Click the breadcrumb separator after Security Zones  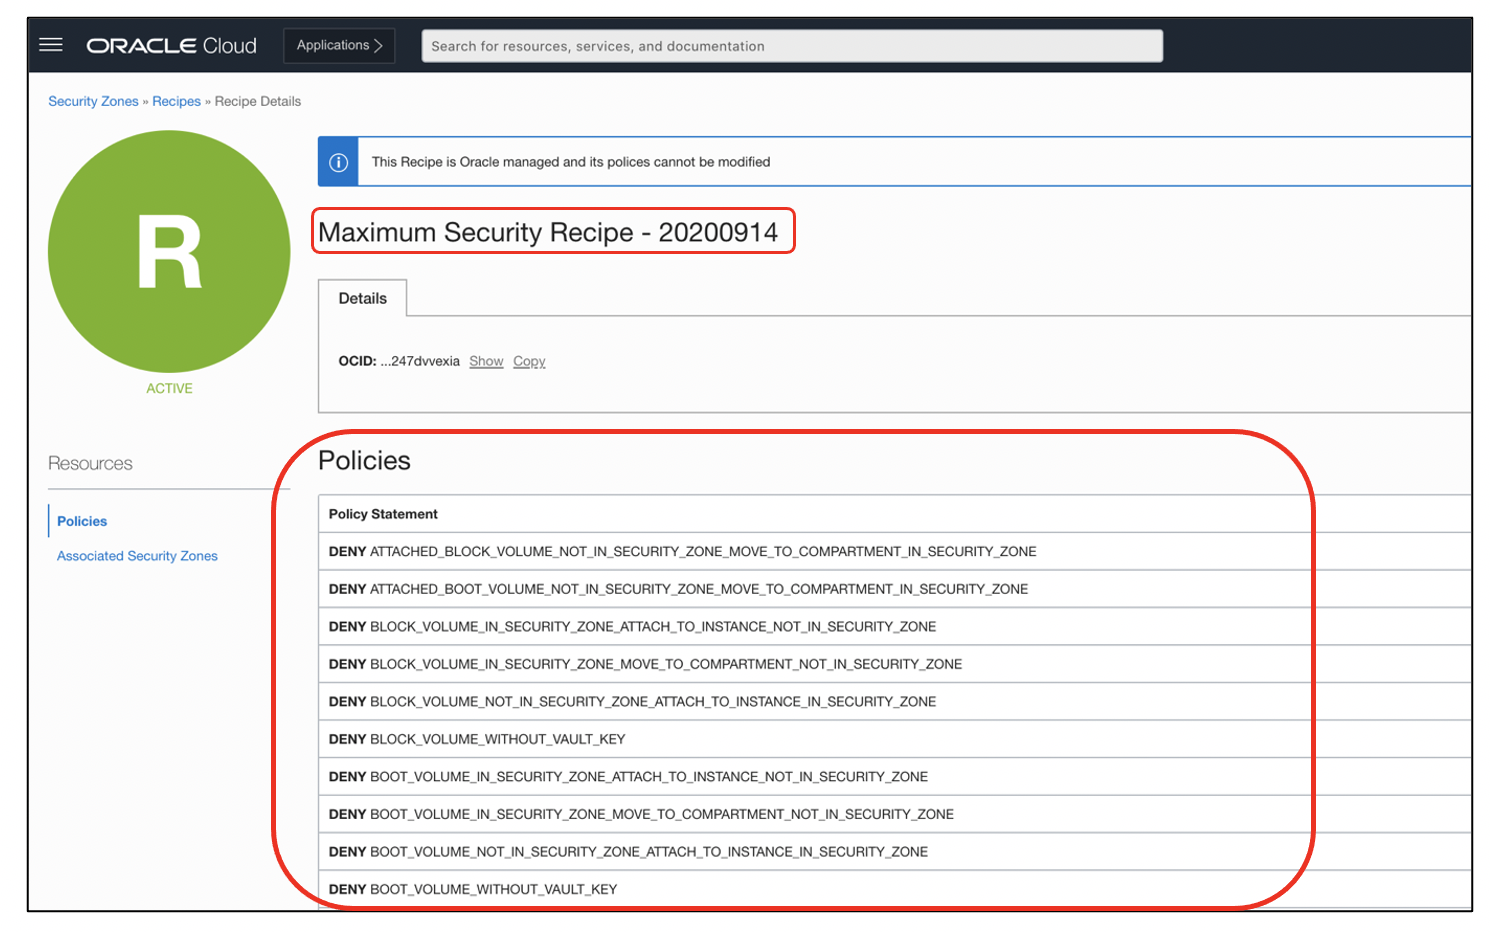pyautogui.click(x=145, y=101)
